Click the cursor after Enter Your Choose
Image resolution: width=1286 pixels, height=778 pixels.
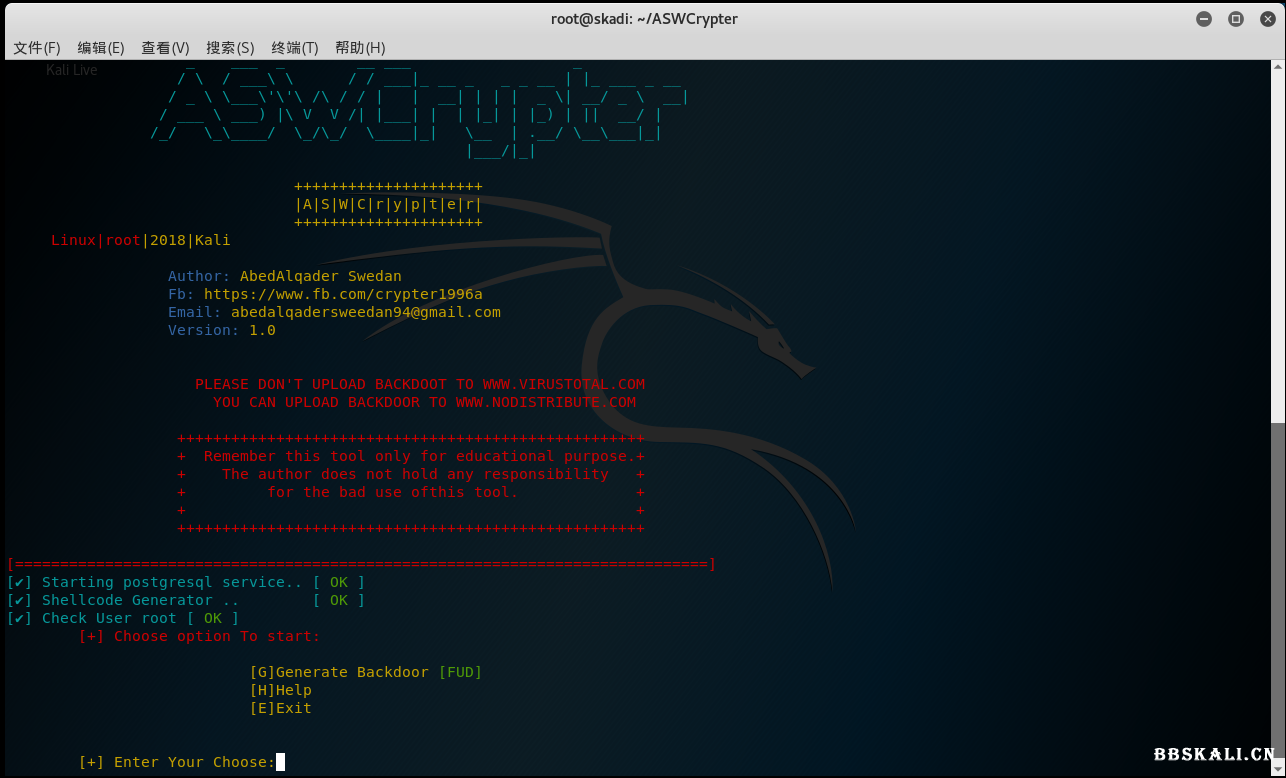[x=280, y=762]
